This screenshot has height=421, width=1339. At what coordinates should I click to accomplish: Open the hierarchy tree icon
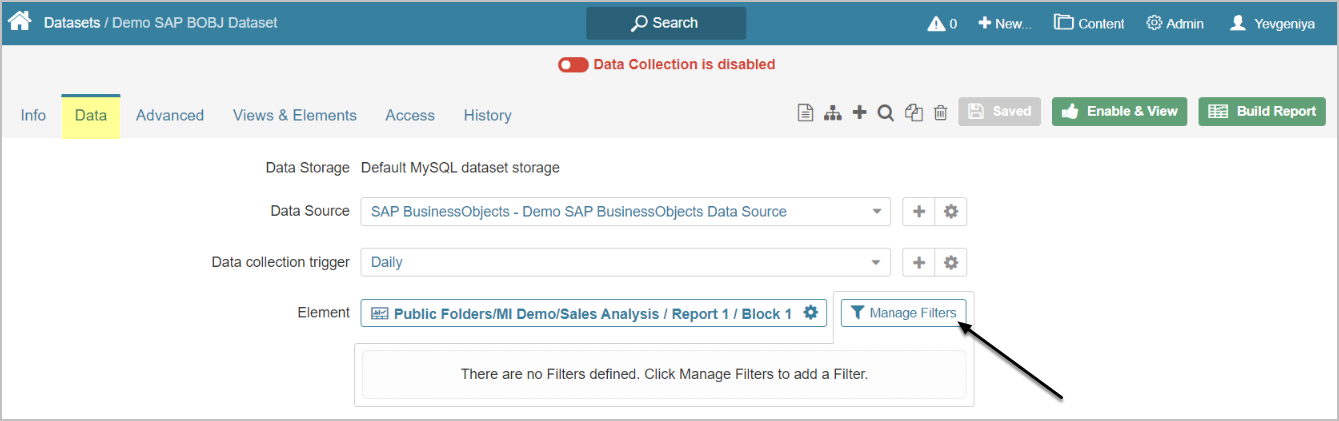832,113
